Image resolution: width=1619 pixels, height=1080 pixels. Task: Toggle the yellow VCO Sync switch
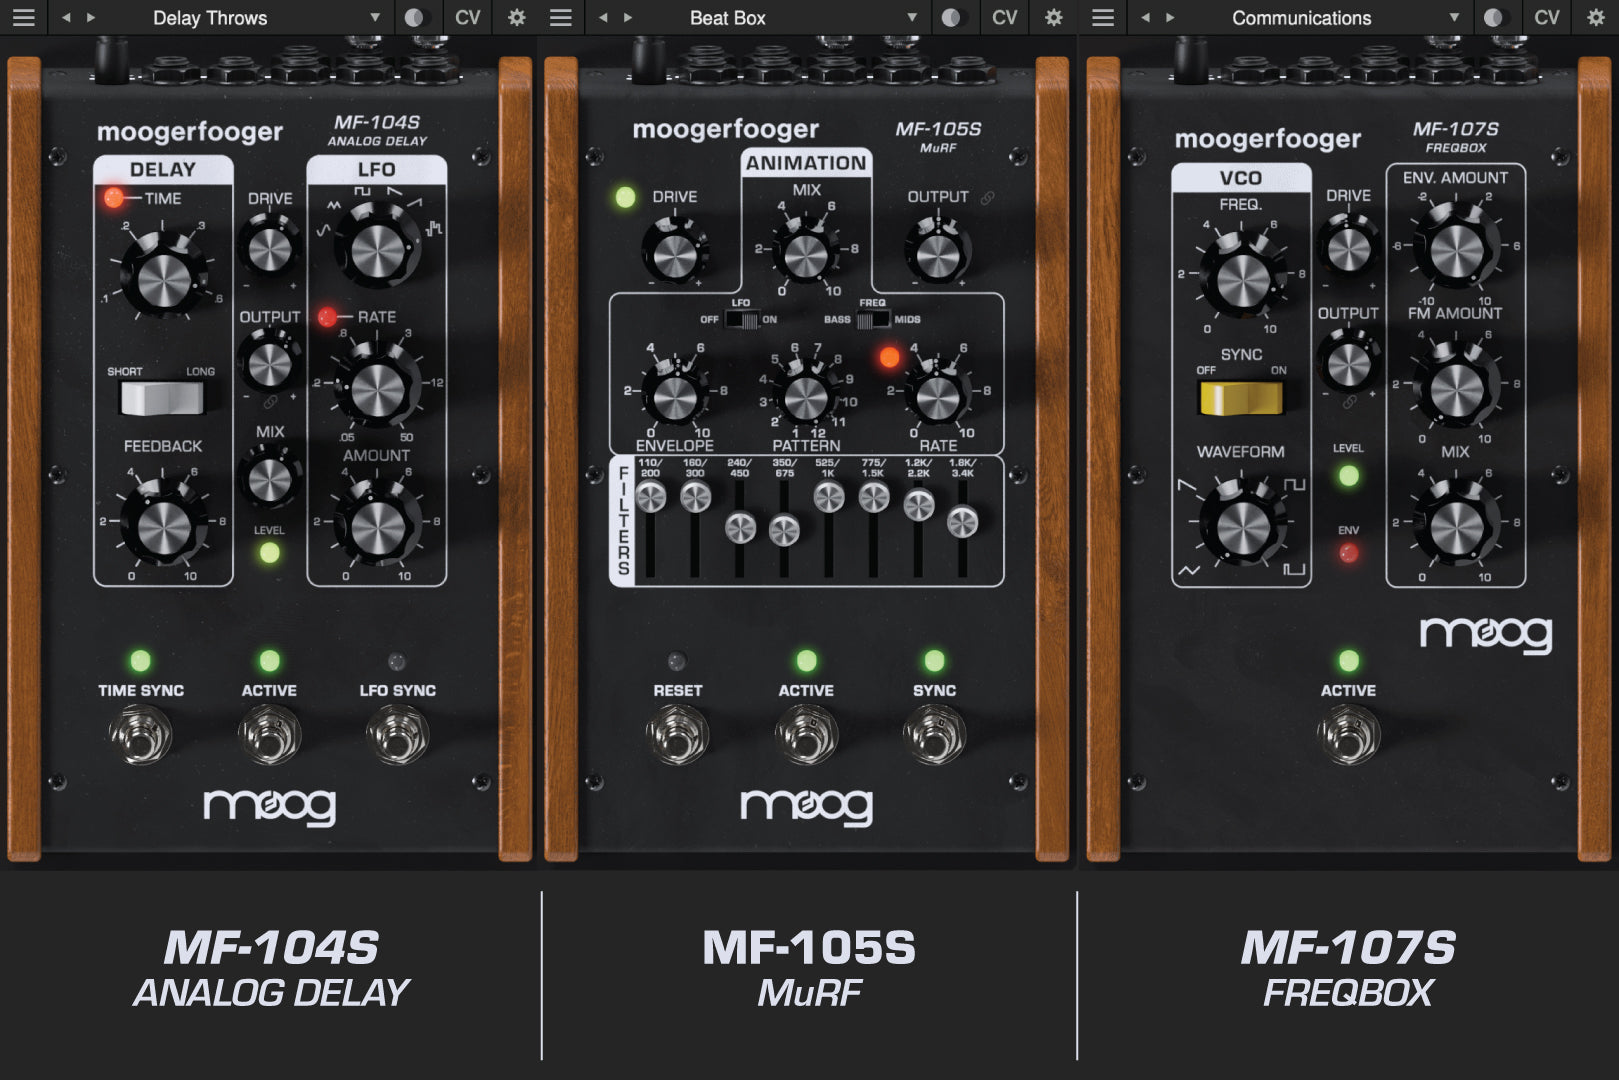(1240, 397)
